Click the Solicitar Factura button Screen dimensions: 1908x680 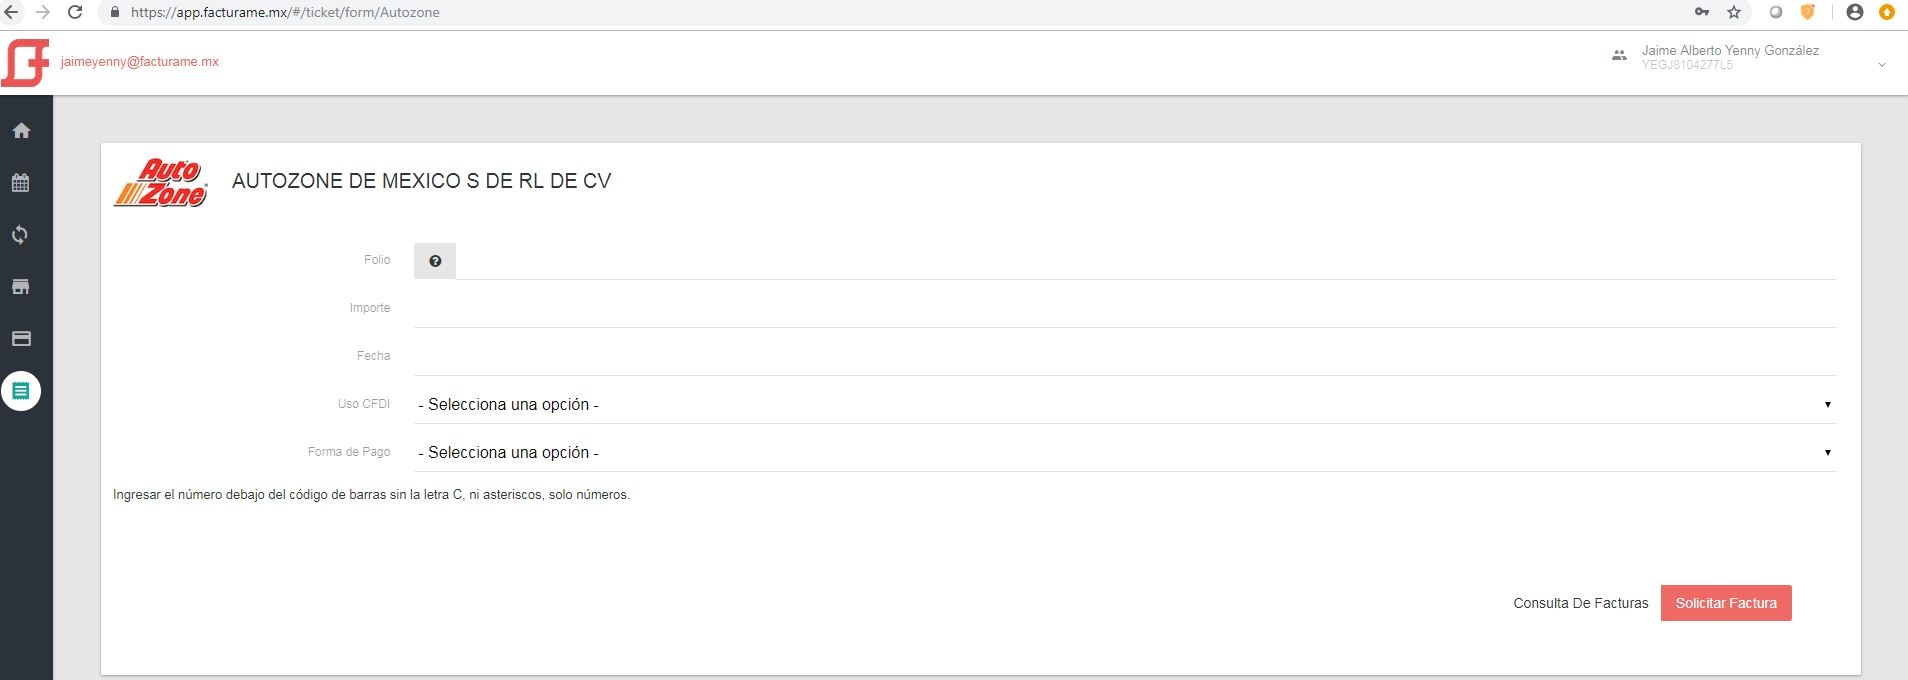coord(1726,603)
